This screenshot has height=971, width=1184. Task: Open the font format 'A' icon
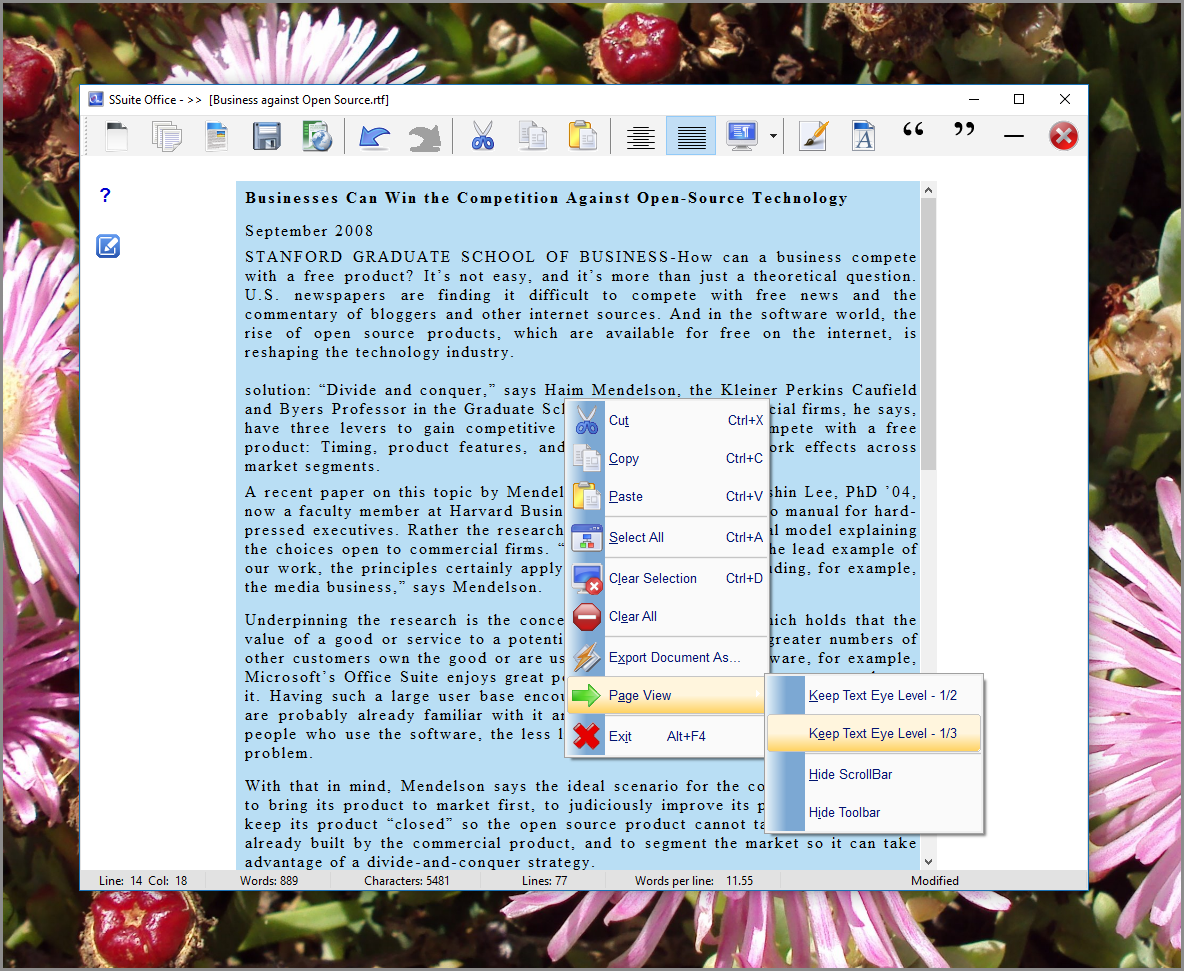(863, 136)
